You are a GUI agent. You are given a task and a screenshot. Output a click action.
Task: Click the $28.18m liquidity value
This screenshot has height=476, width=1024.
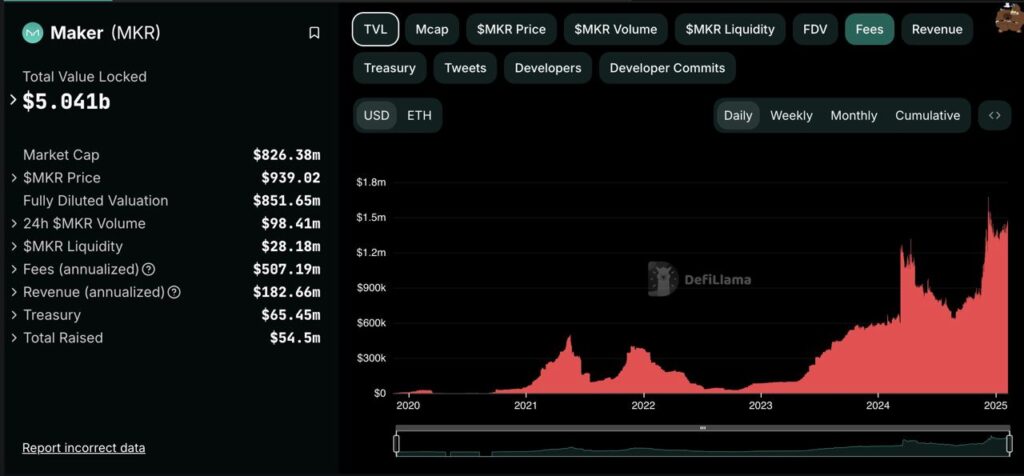point(291,246)
